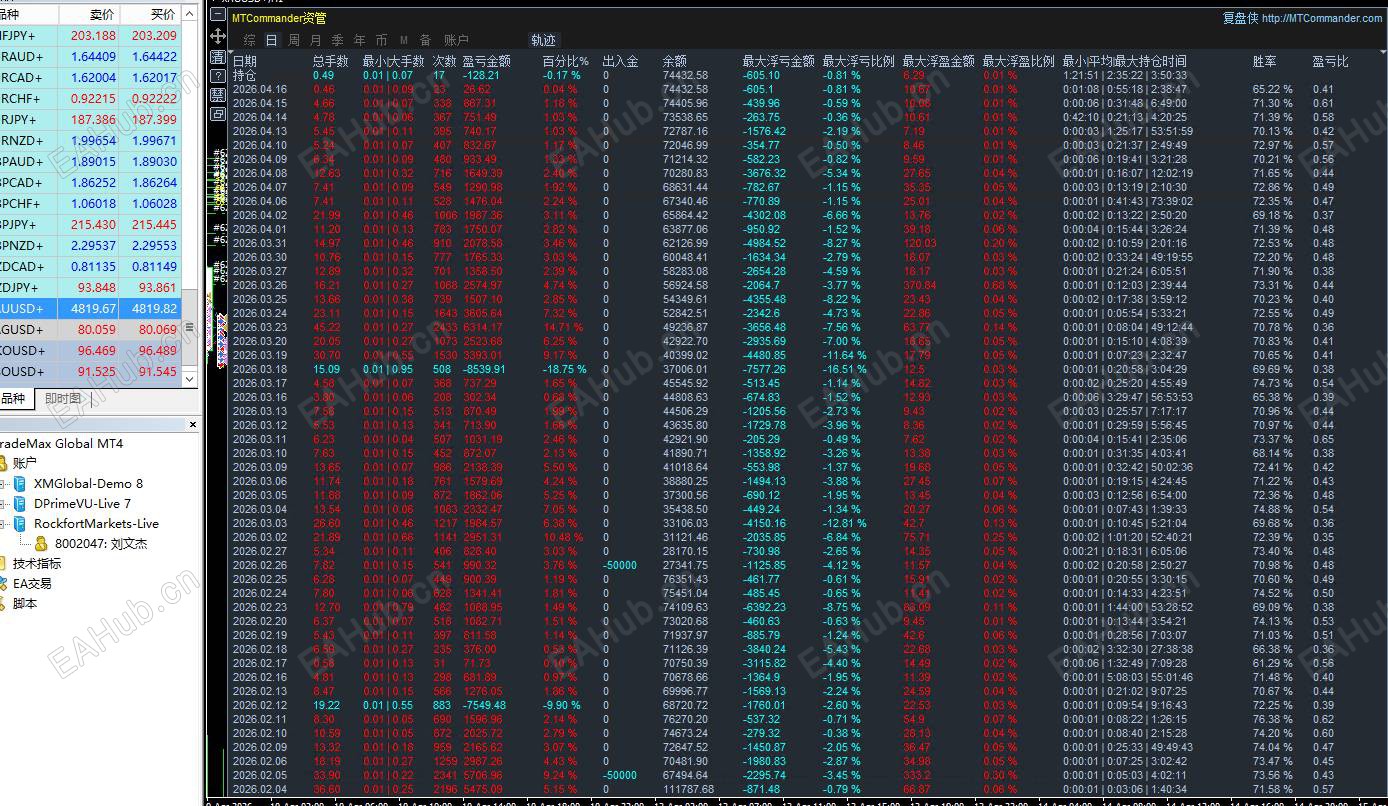
Task: Click the -50000 withdrawal on 2026.02.26
Action: 620,565
